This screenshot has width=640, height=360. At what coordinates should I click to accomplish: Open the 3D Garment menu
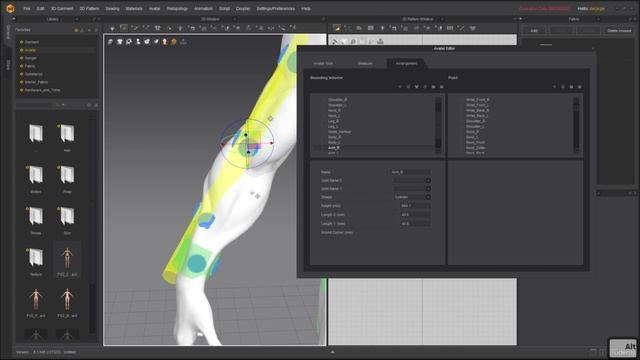pyautogui.click(x=62, y=9)
